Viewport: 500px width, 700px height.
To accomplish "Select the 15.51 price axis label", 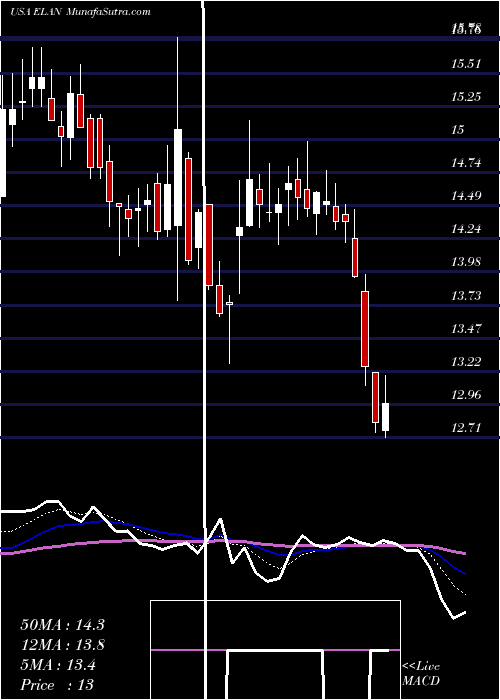I will (x=466, y=64).
